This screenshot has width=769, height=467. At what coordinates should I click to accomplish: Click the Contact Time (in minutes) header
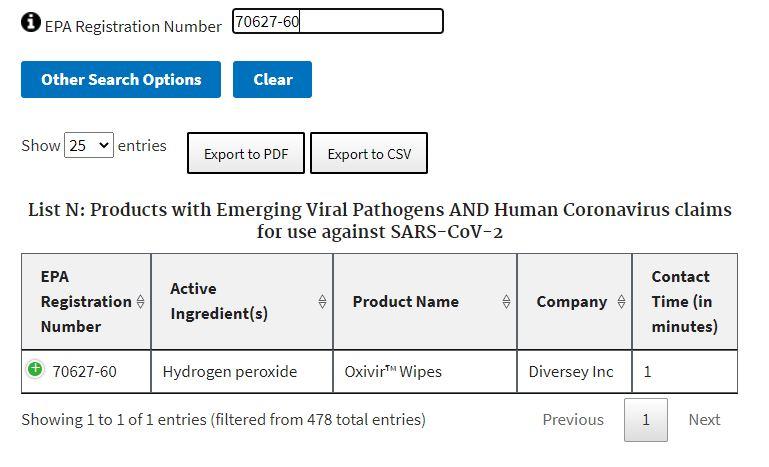[684, 301]
